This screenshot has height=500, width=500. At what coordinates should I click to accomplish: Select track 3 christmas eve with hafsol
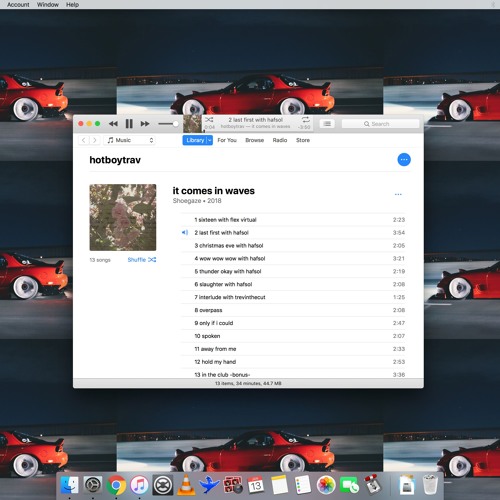293,246
